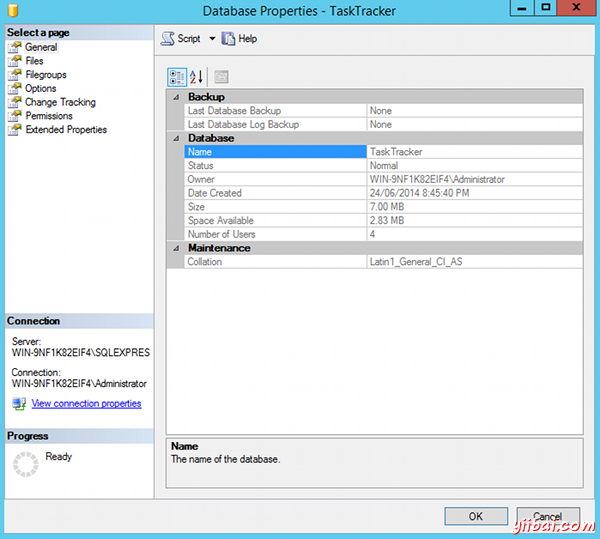This screenshot has width=600, height=539.
Task: Click View connection properties link
Action: pyautogui.click(x=86, y=404)
